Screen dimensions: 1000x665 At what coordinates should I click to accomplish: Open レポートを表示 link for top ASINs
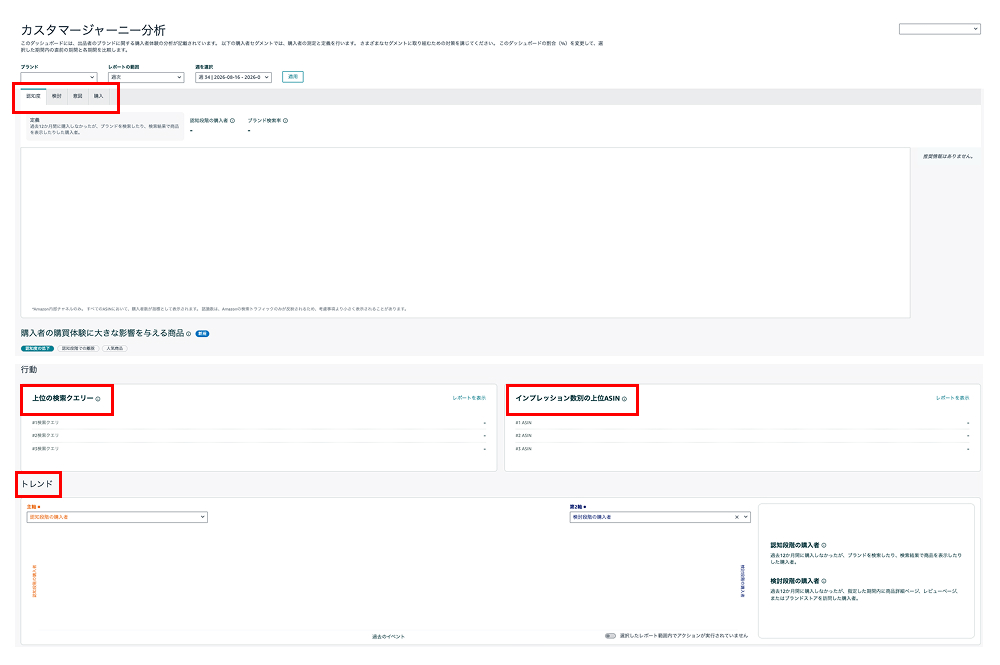[x=953, y=398]
